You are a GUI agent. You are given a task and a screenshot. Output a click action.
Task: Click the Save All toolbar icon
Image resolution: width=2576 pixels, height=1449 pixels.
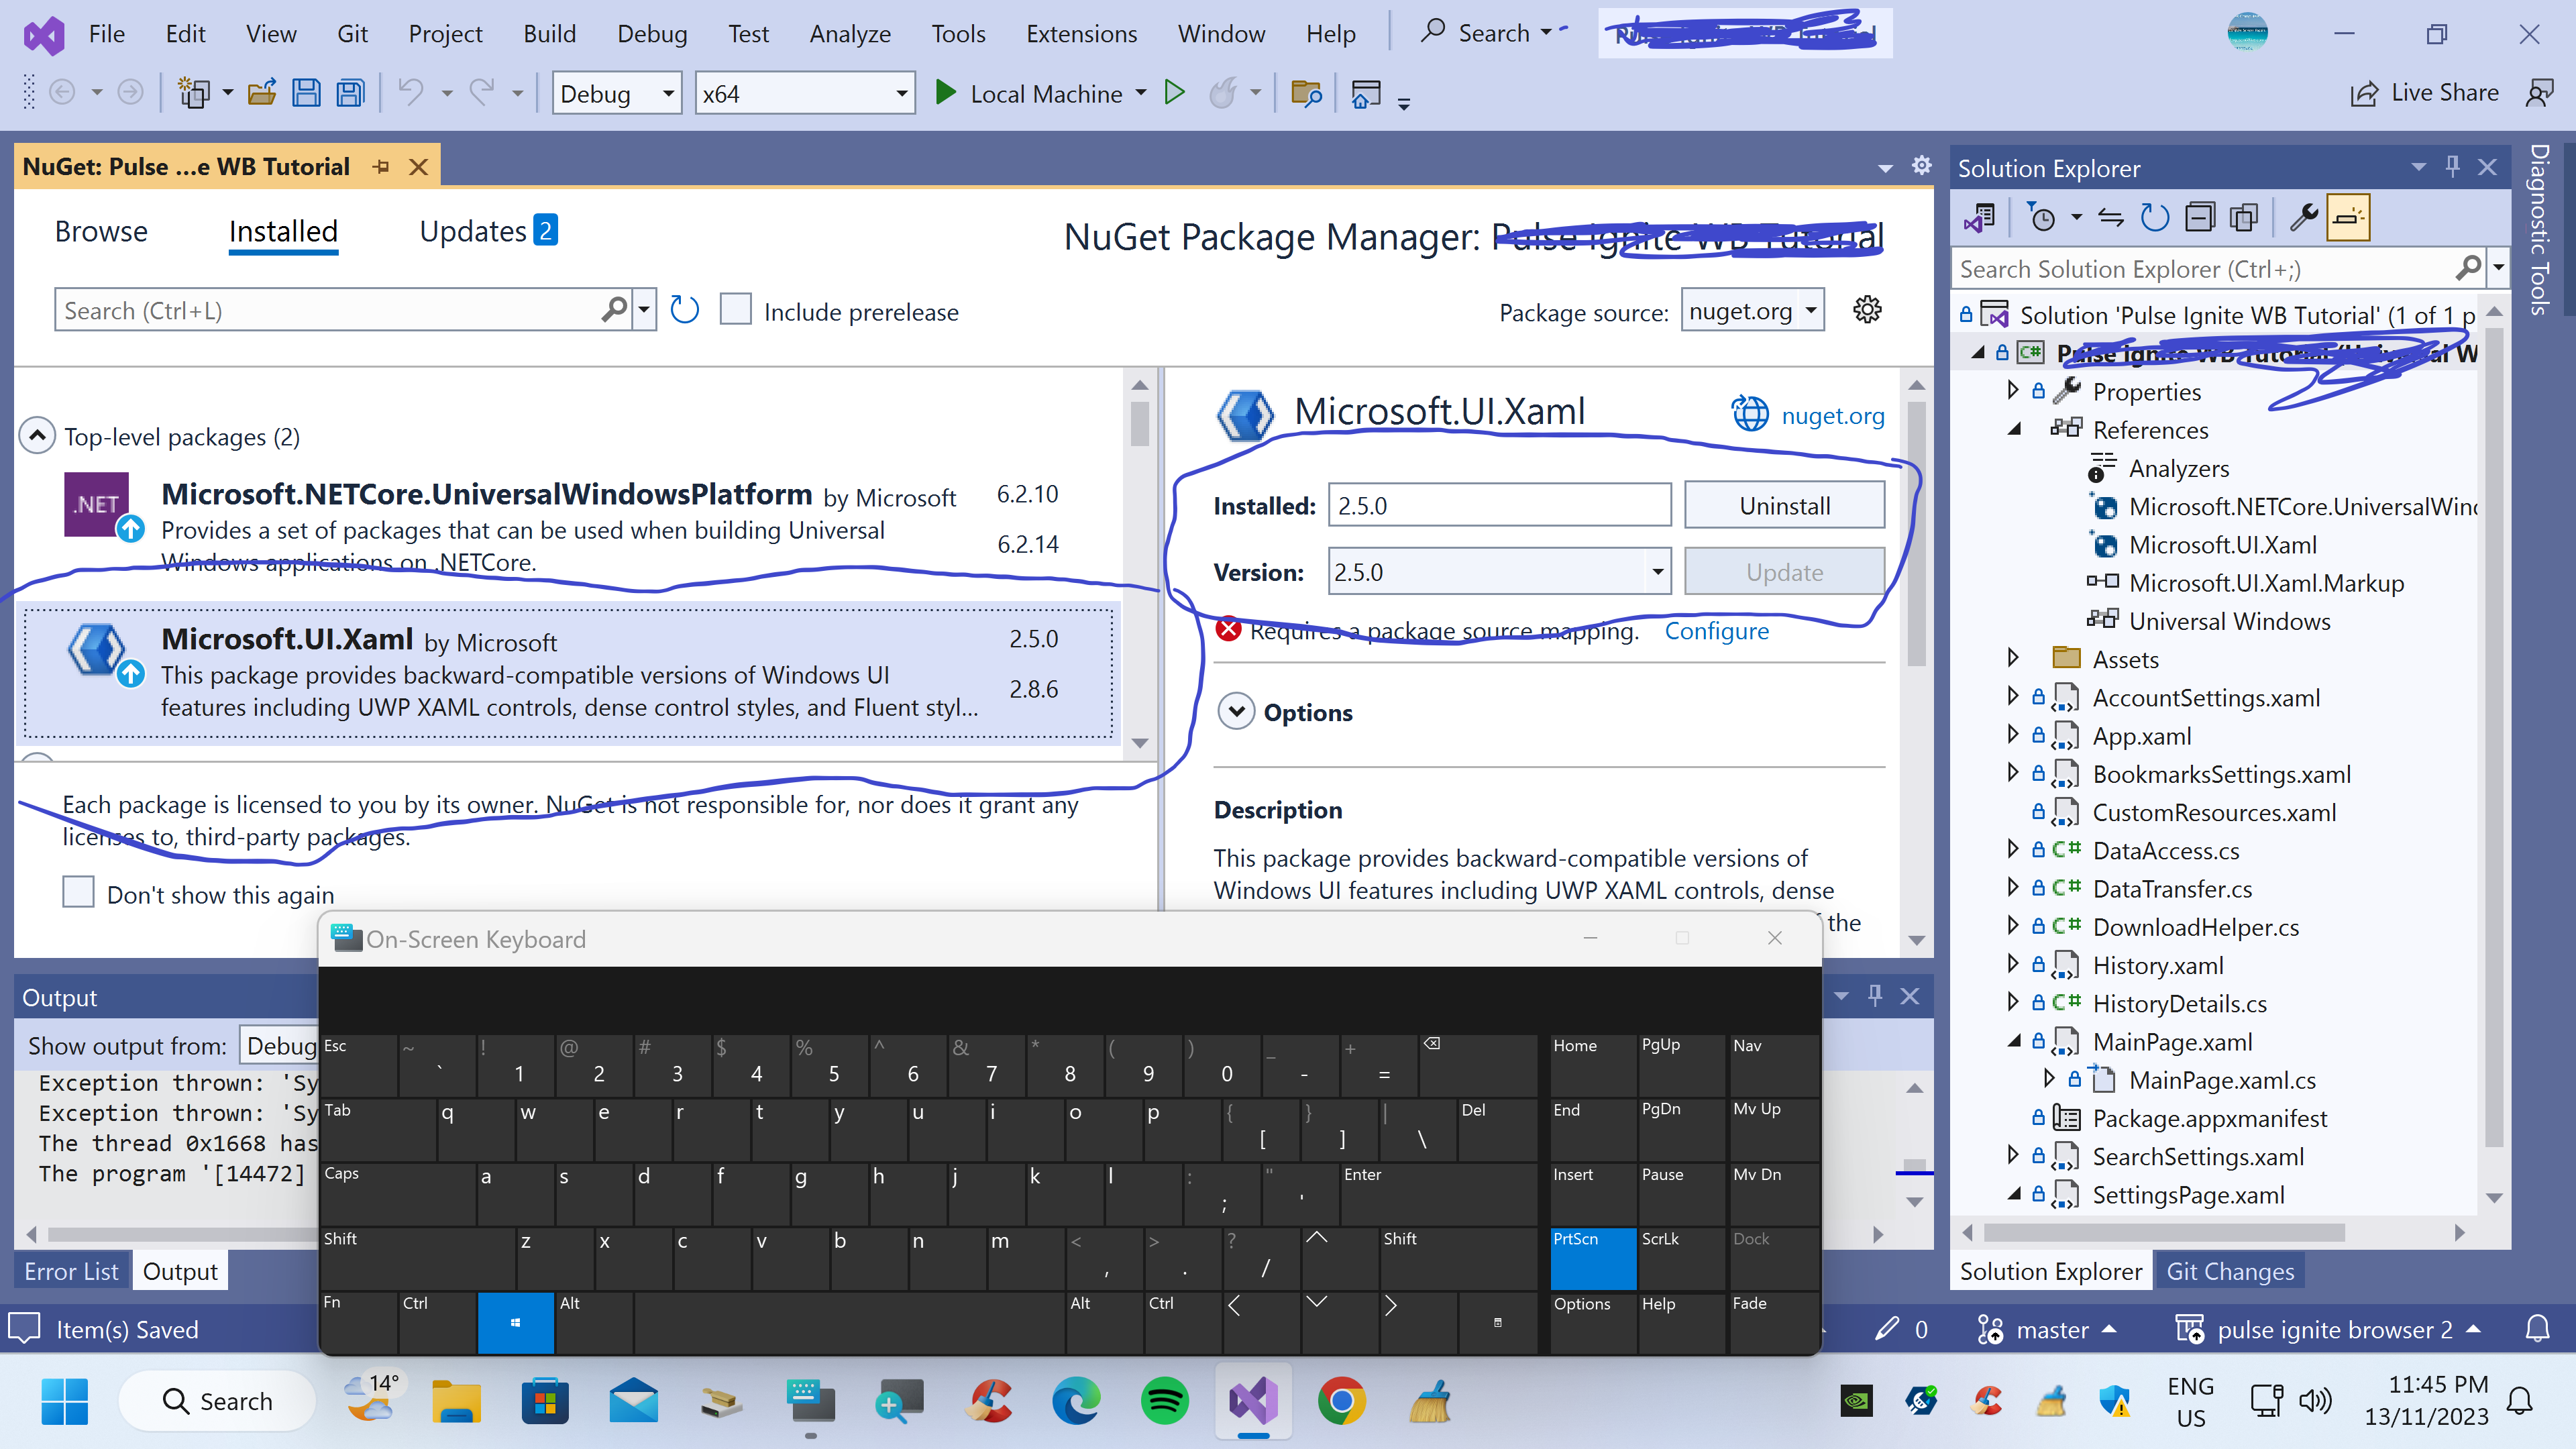[351, 93]
